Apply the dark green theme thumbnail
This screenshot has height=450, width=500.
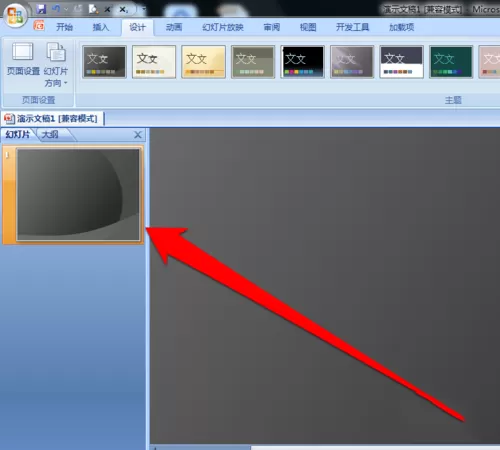tap(451, 62)
